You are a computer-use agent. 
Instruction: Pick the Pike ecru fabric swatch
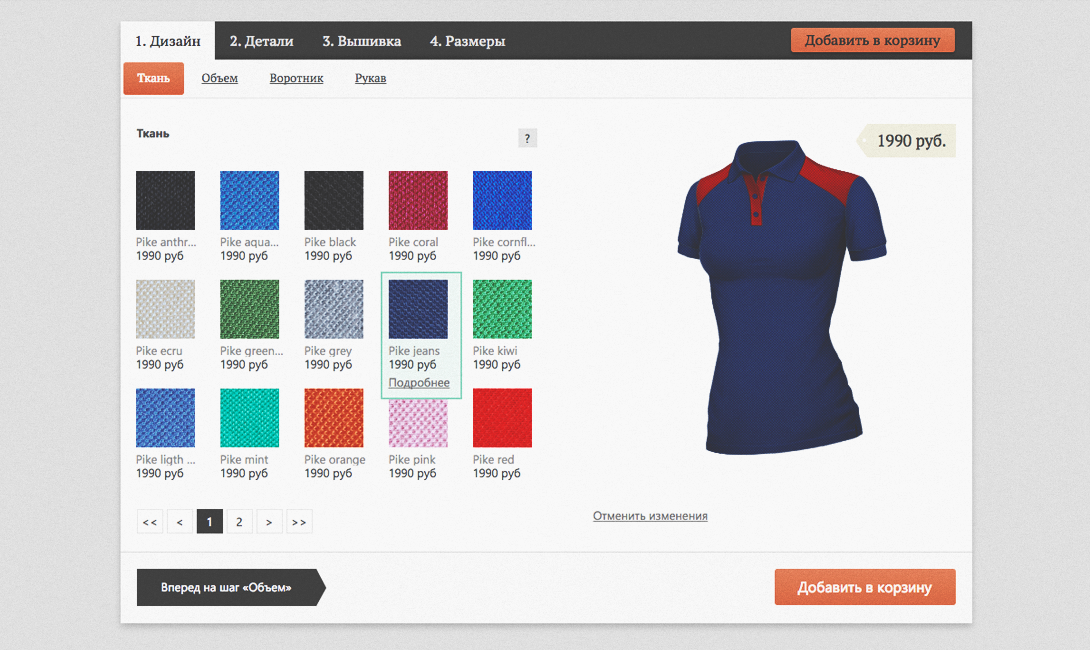click(x=165, y=309)
